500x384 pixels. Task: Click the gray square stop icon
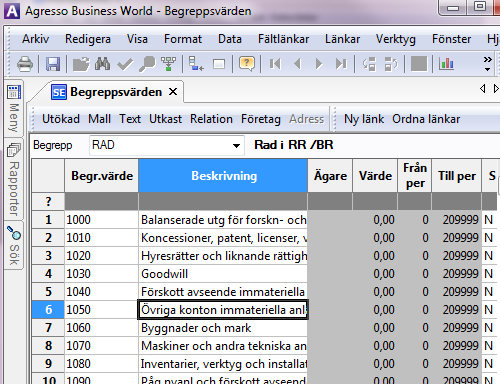[419, 63]
